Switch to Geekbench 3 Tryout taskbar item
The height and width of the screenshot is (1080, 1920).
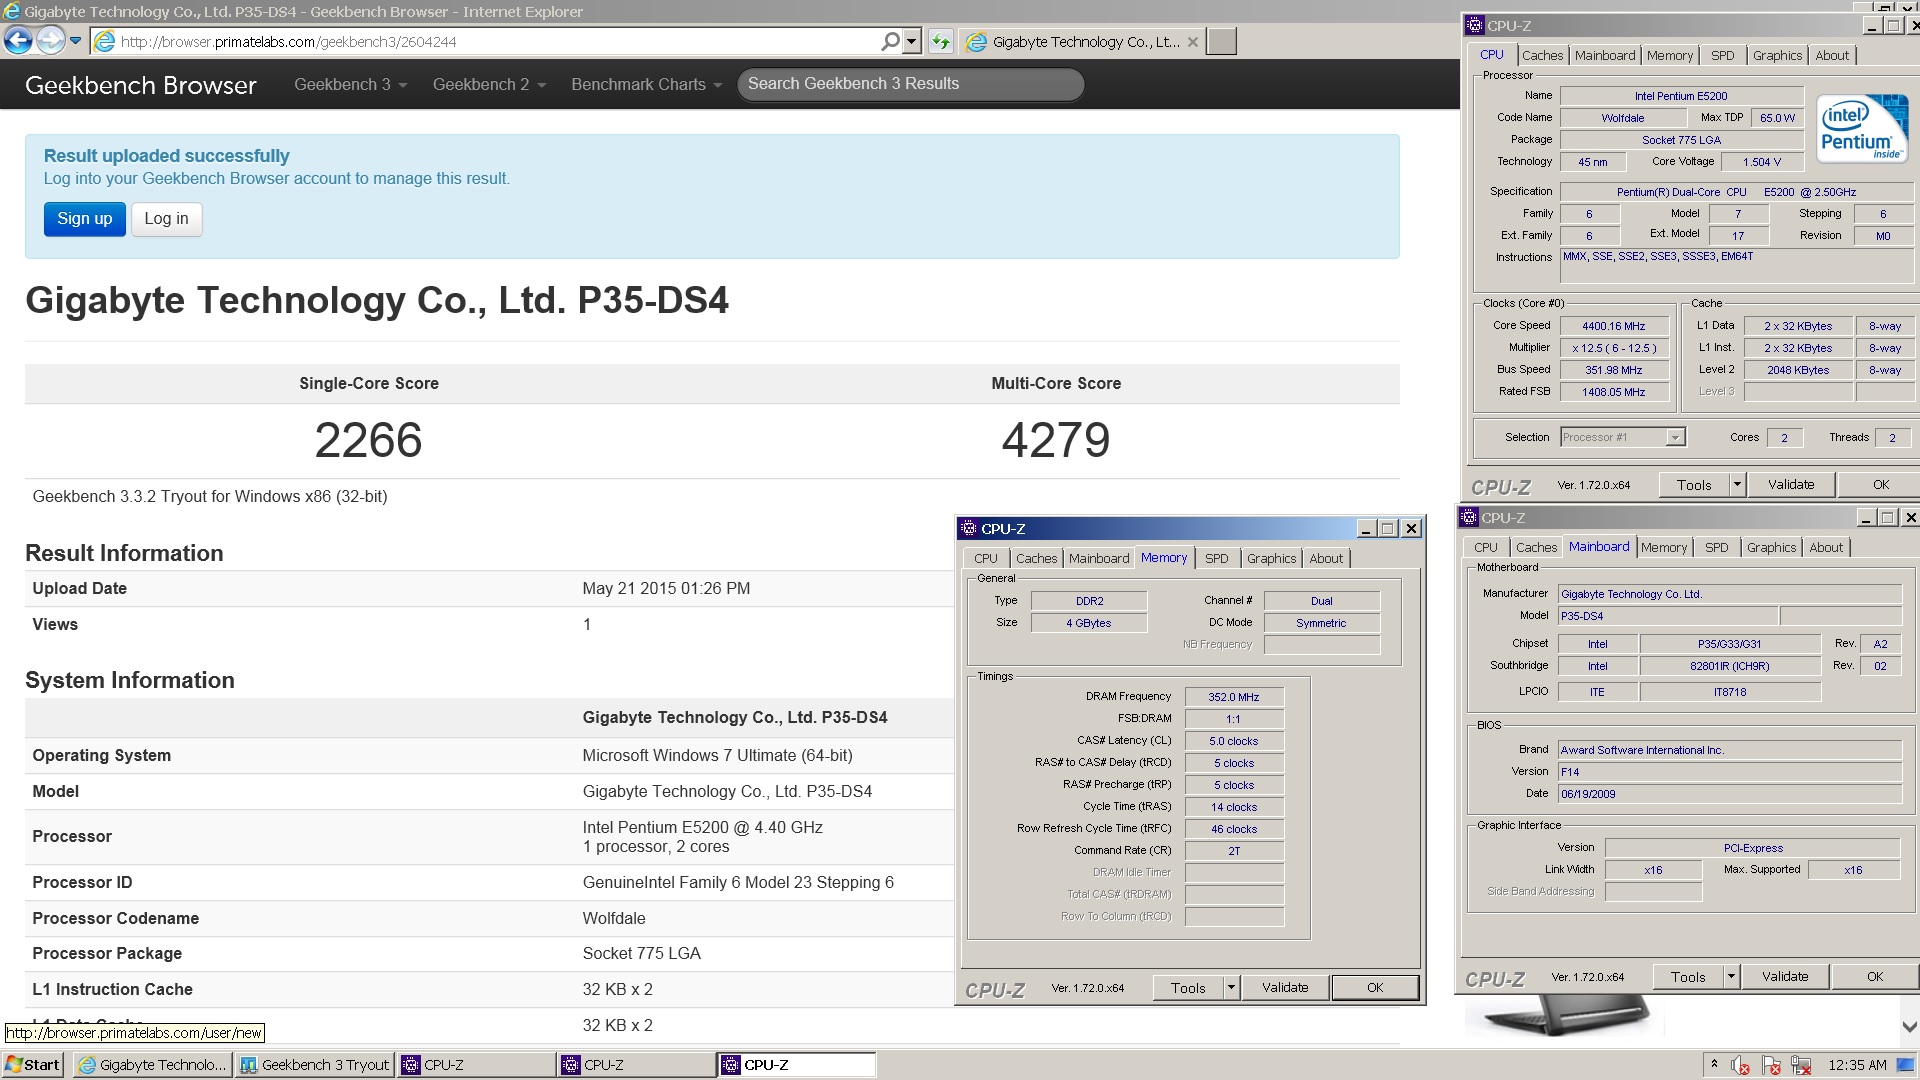point(315,1065)
